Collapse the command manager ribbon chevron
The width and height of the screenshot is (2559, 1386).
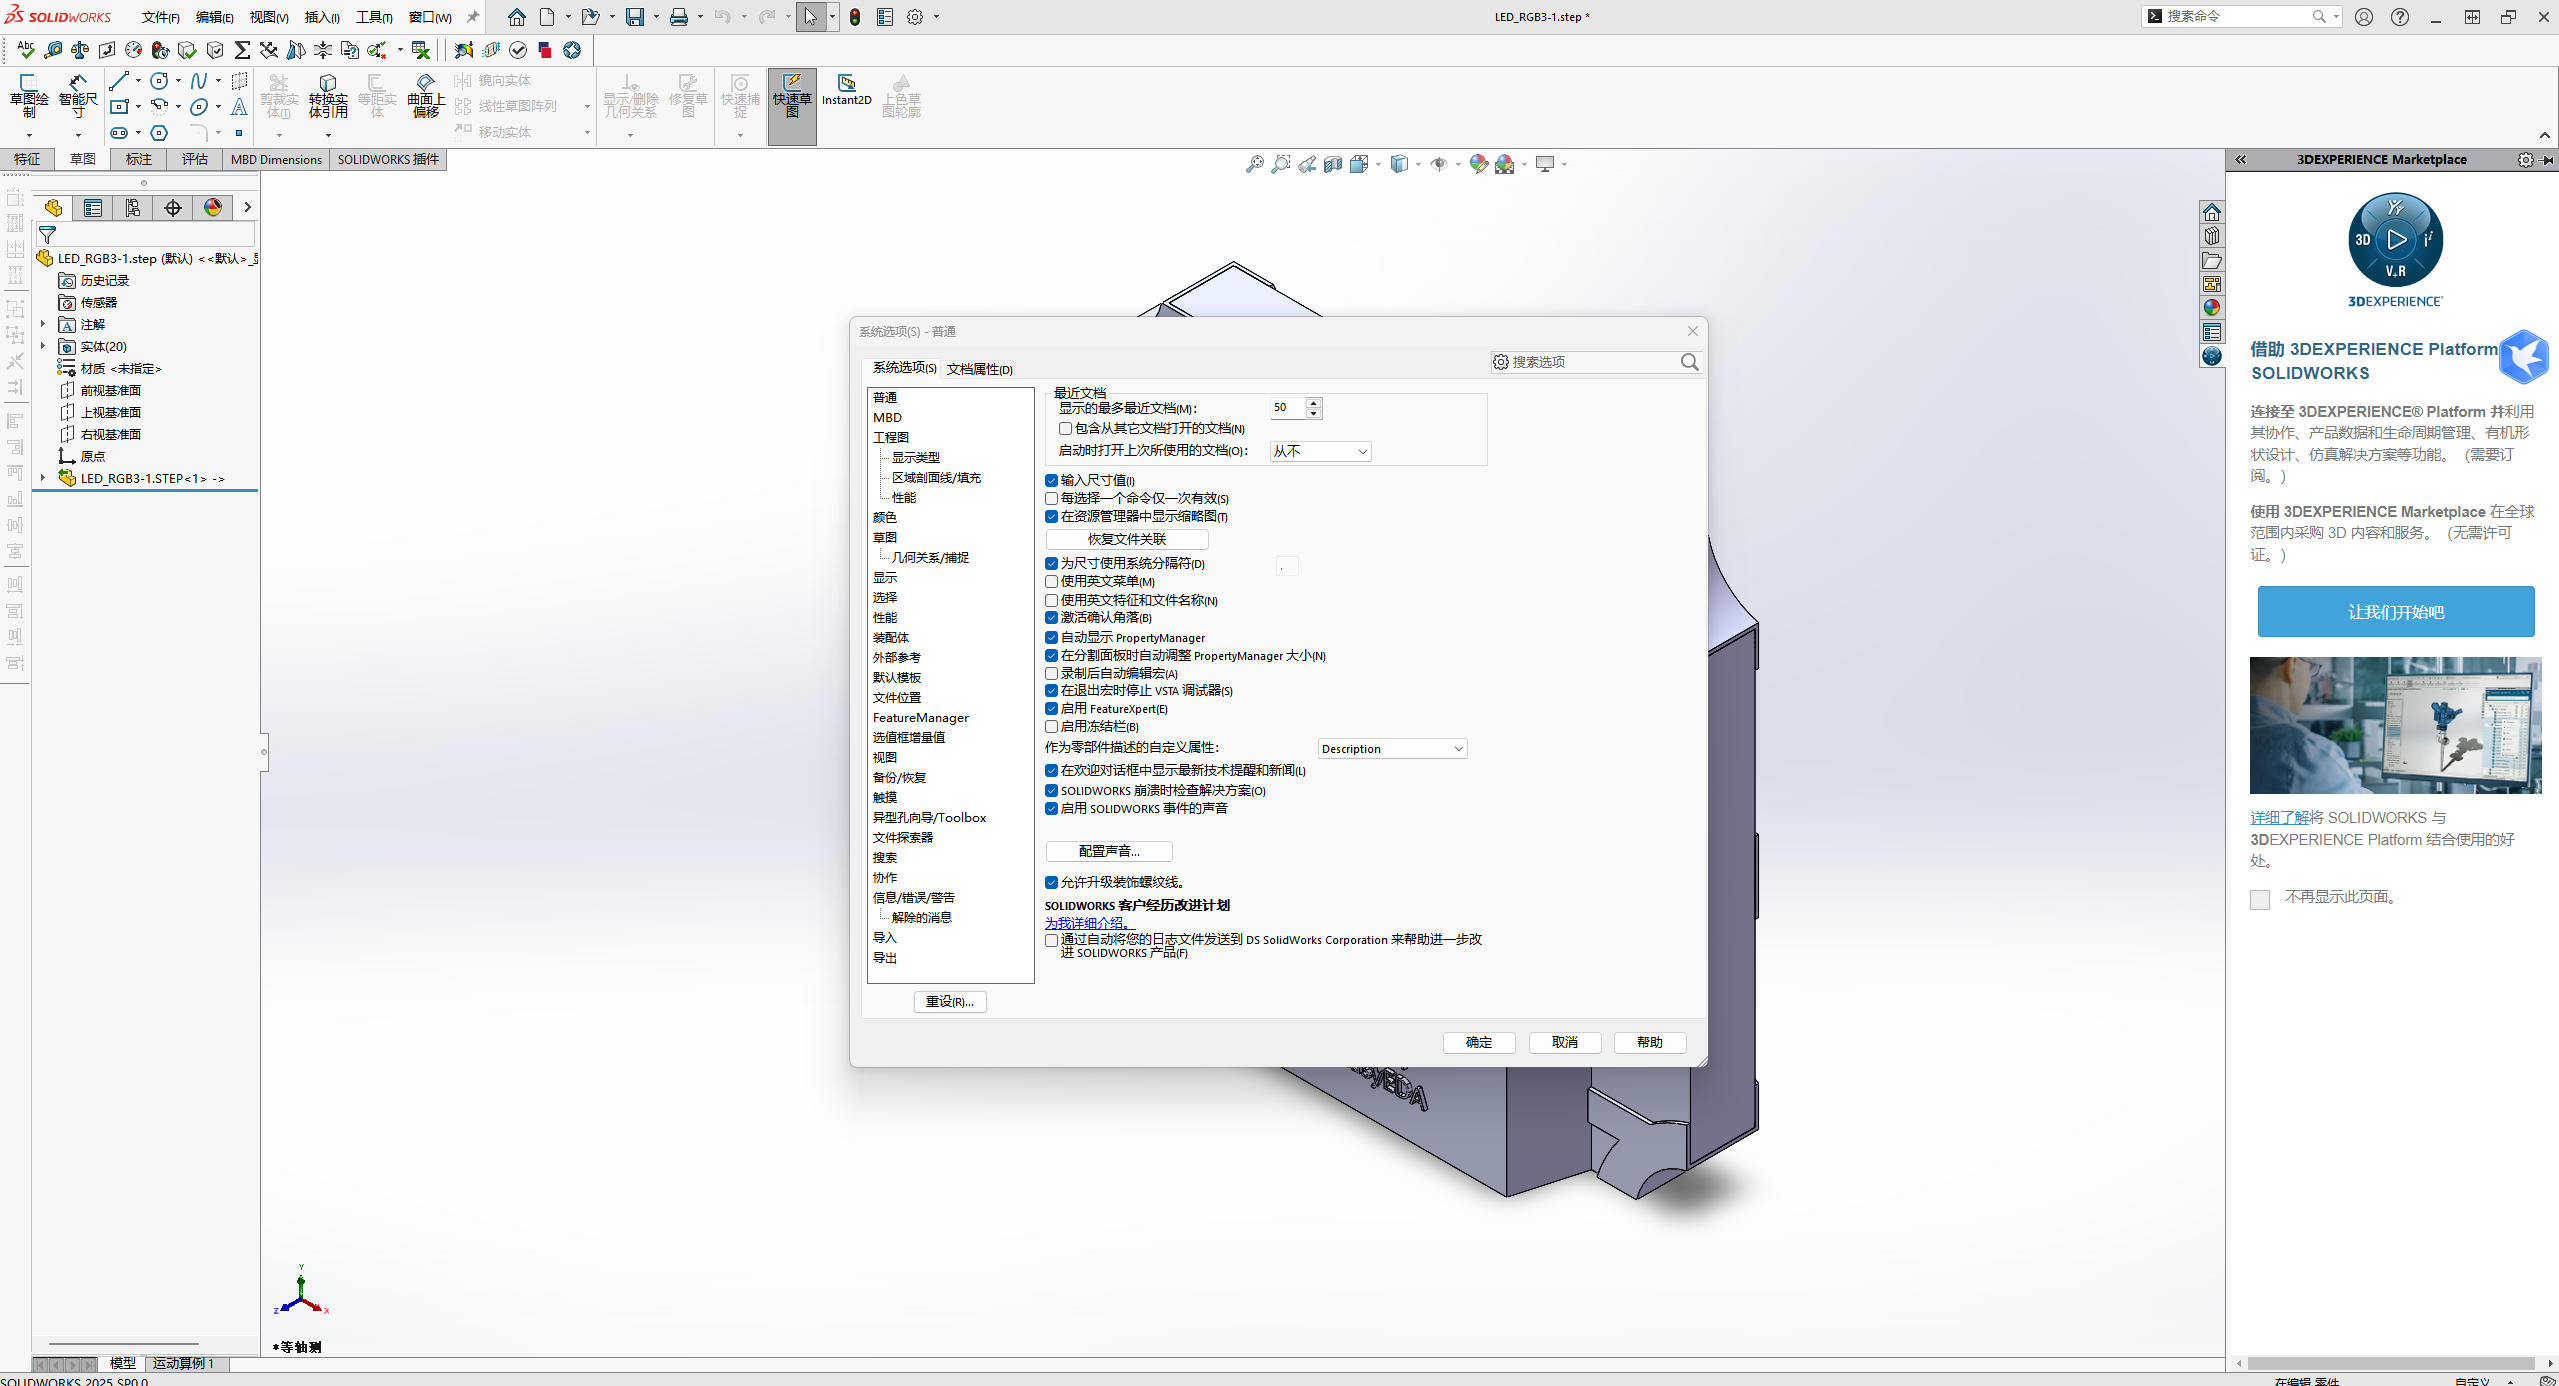(x=2545, y=135)
